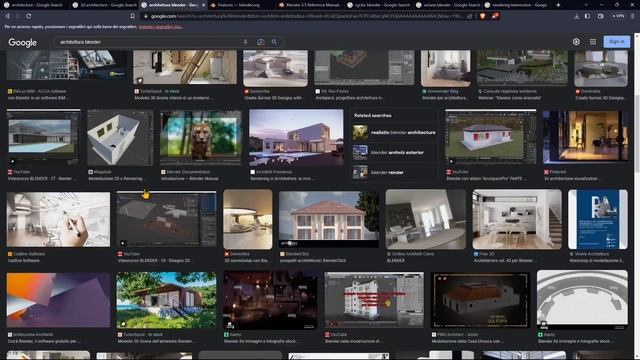This screenshot has height=360, width=640.
Task: Click the magnifier search icon
Action: coord(274,42)
